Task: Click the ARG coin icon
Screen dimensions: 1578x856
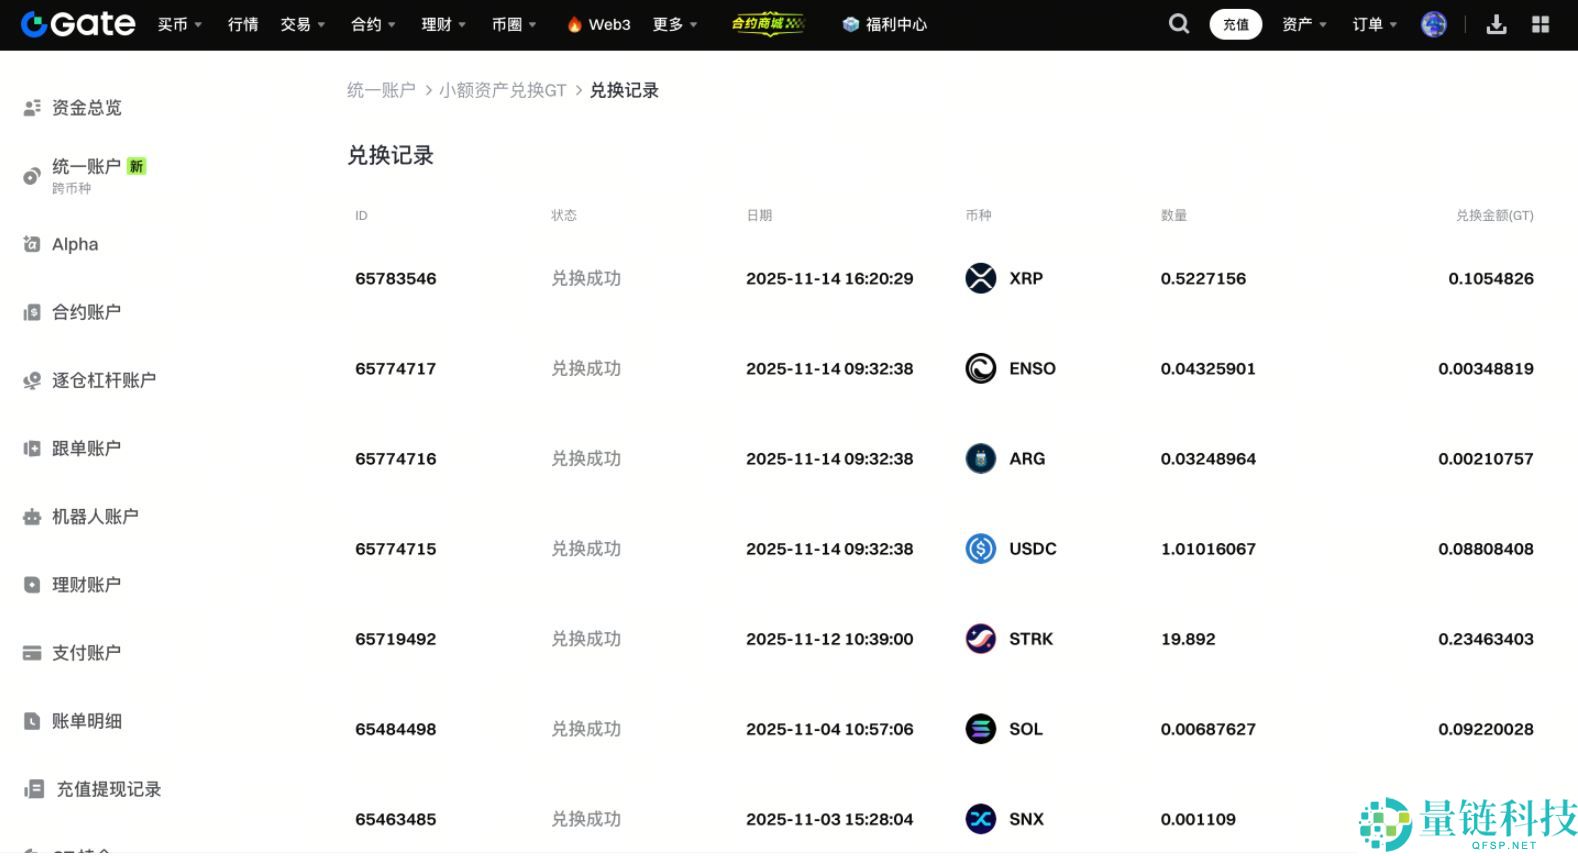Action: (981, 458)
